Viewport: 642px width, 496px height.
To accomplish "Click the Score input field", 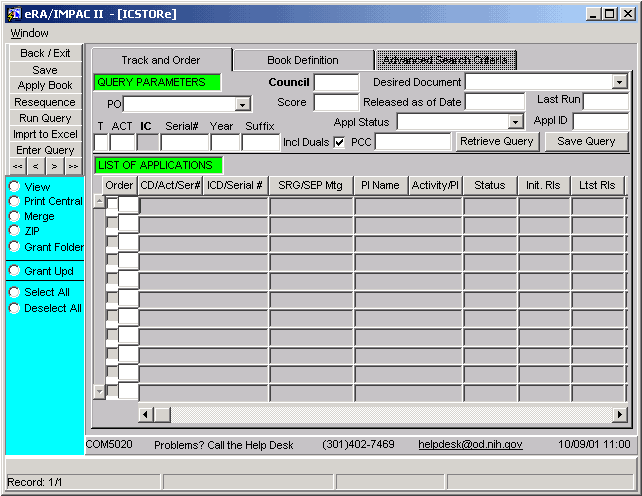I will [x=336, y=102].
